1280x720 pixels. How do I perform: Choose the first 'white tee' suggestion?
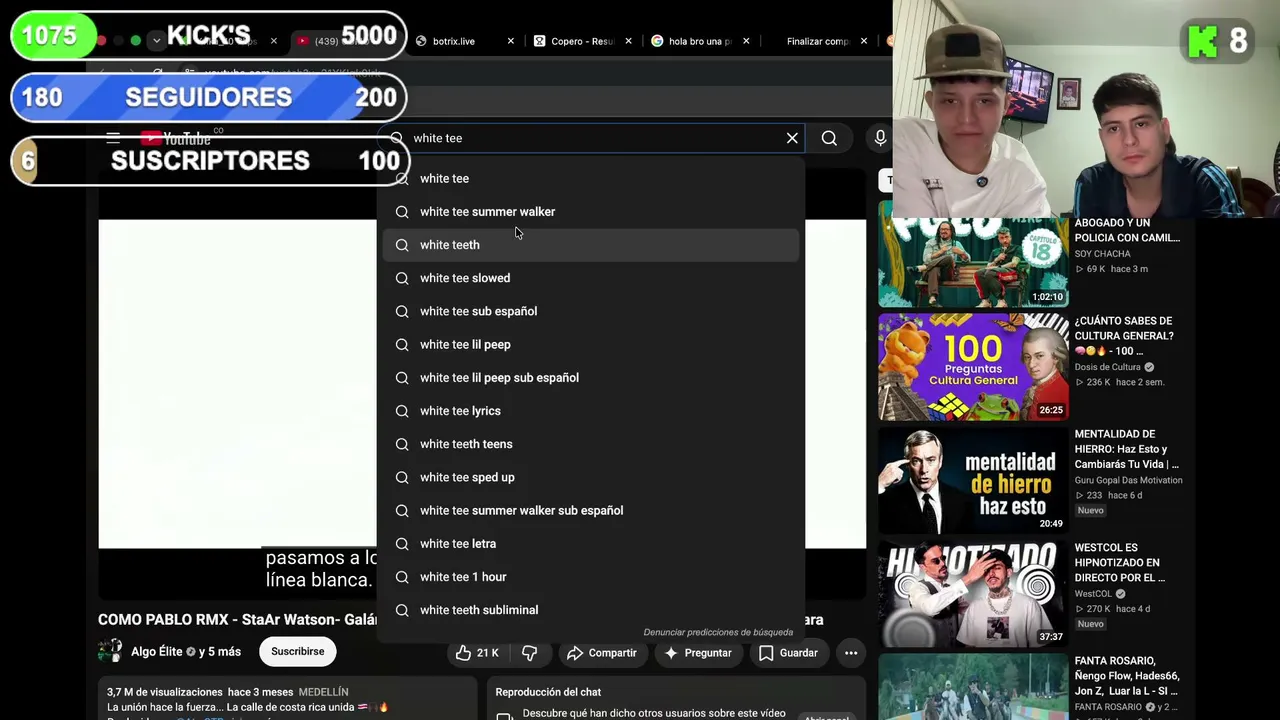coord(591,178)
